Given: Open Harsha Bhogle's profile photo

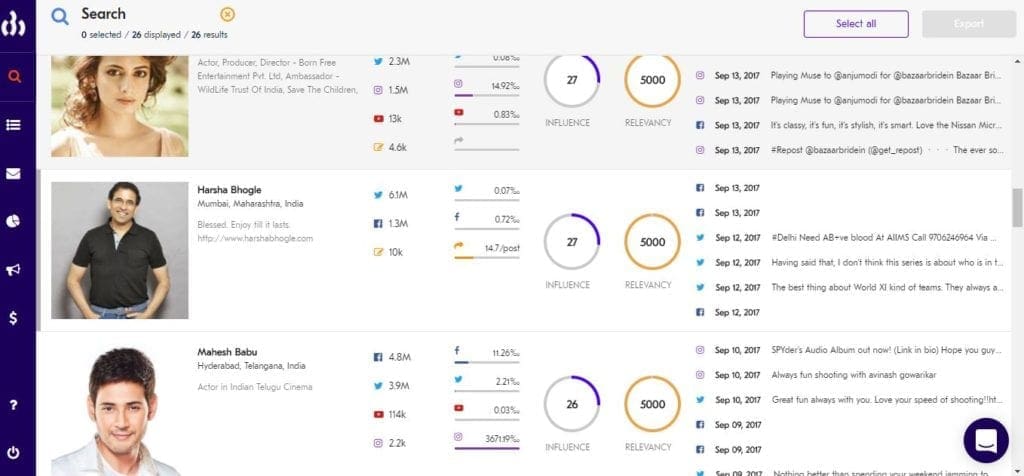Looking at the screenshot, I should pos(120,250).
